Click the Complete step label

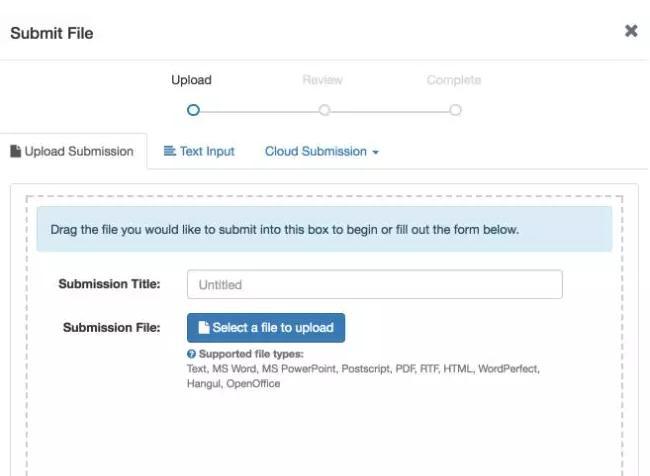454,80
